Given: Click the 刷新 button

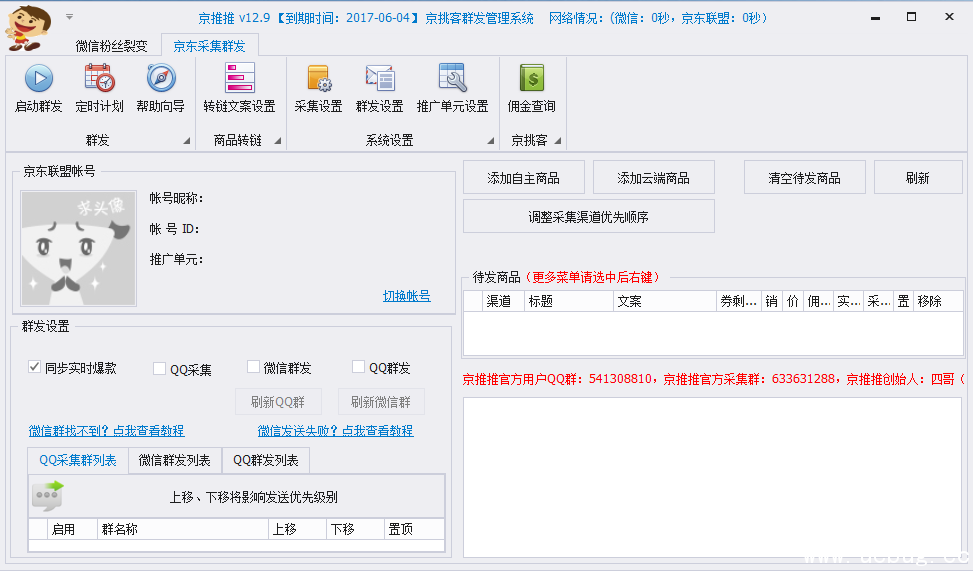Looking at the screenshot, I should (918, 178).
